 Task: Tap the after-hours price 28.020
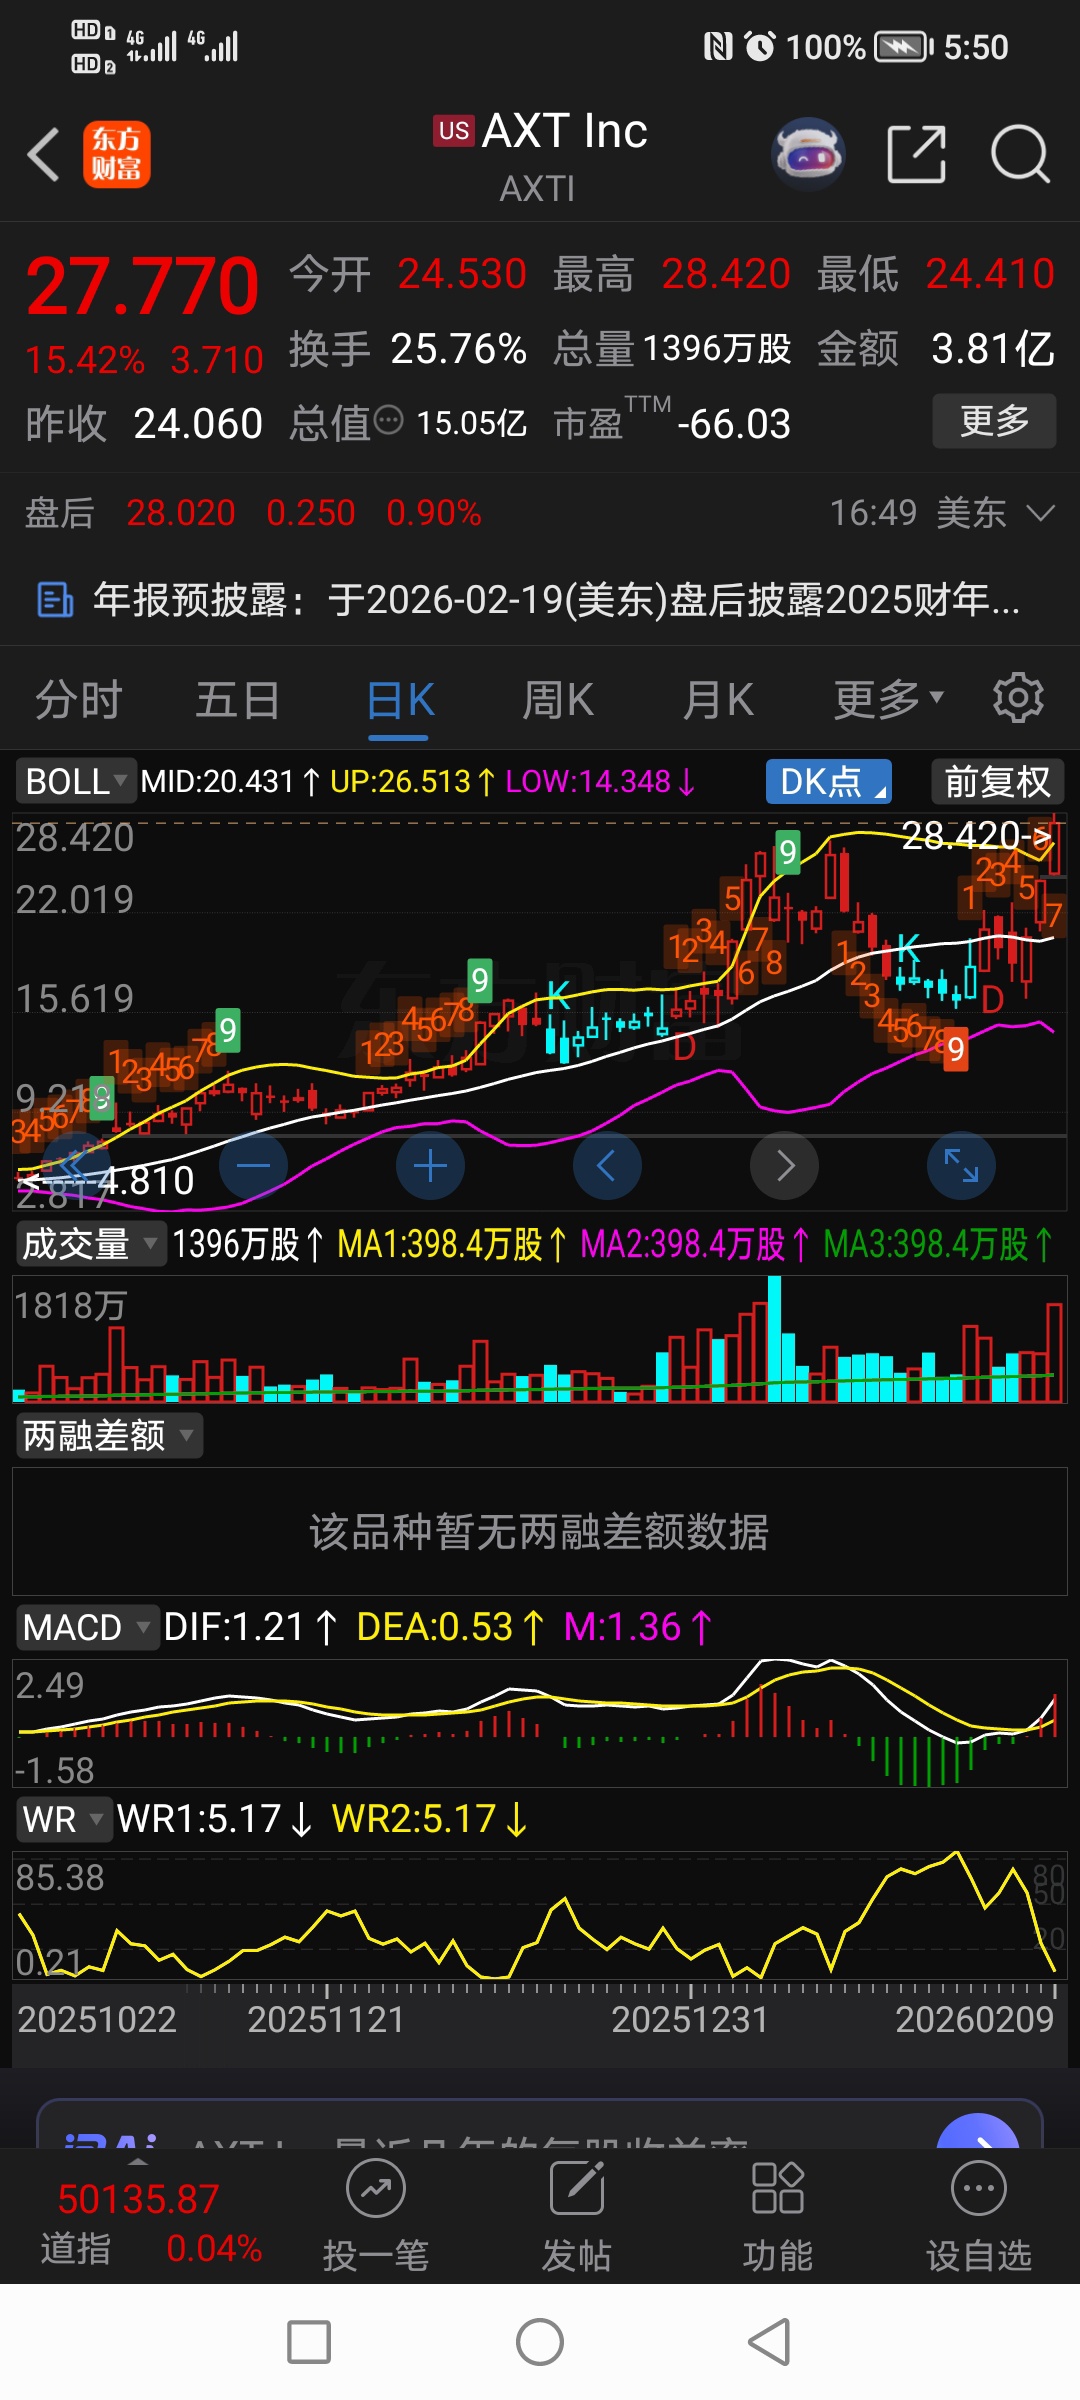(x=181, y=513)
